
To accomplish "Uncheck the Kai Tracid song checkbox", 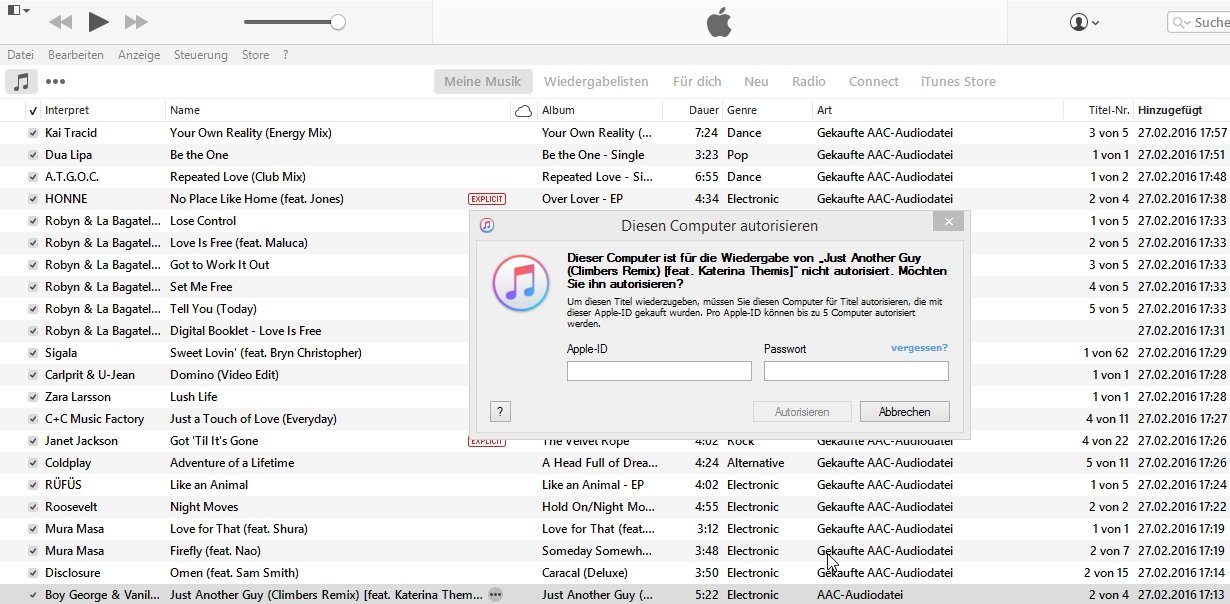I will click(x=33, y=133).
